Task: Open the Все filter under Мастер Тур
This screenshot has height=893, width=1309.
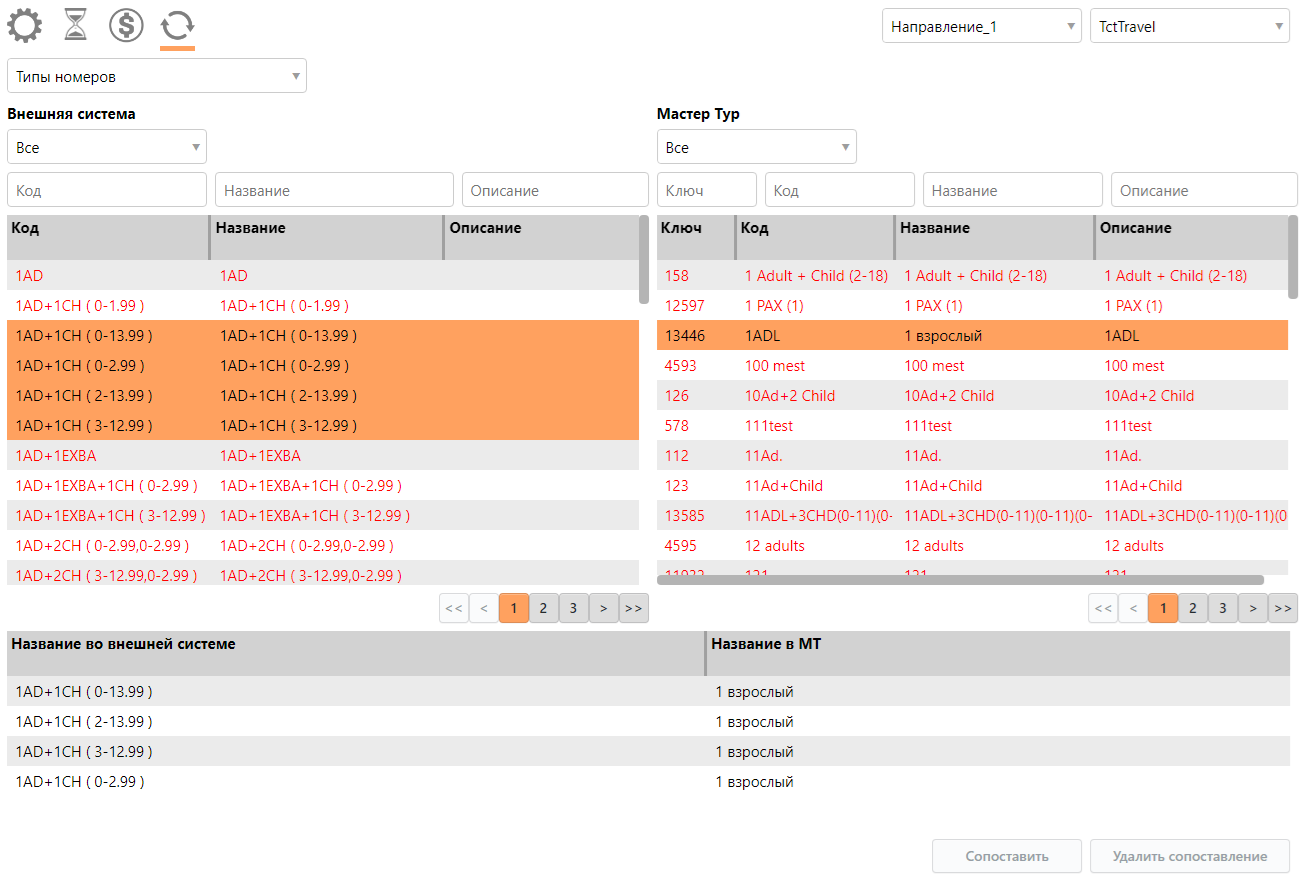Action: click(756, 147)
